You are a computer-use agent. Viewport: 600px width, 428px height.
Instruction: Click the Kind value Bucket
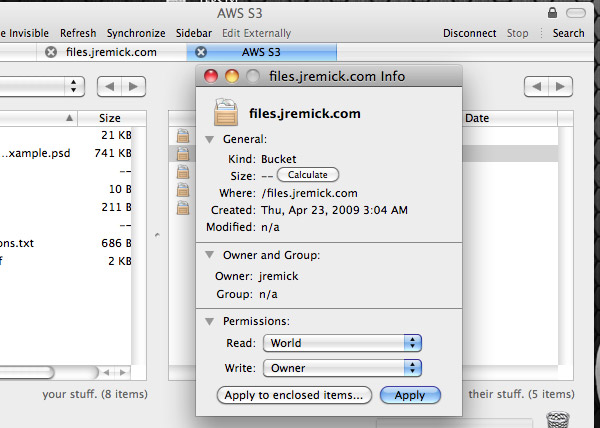[279, 159]
